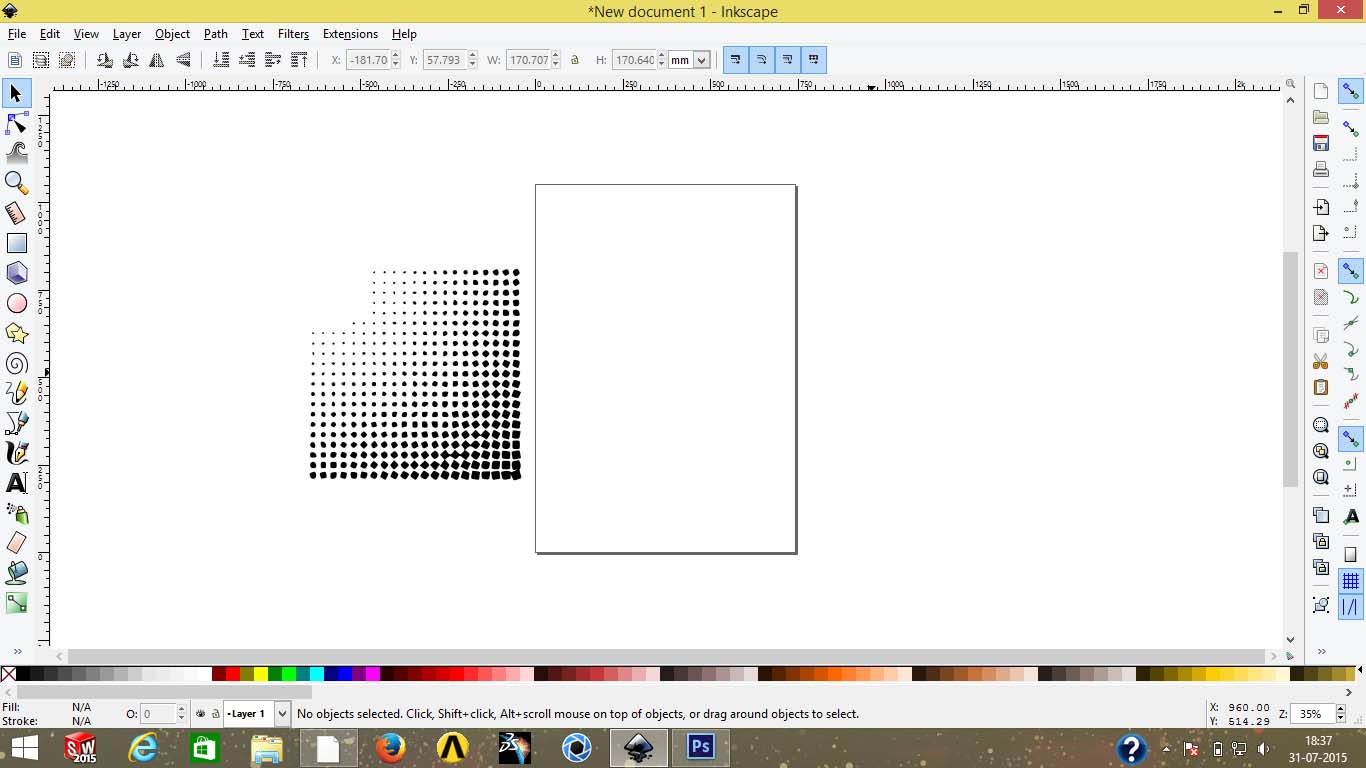Toggle move gradients with objects
The width and height of the screenshot is (1366, 768).
click(x=787, y=60)
